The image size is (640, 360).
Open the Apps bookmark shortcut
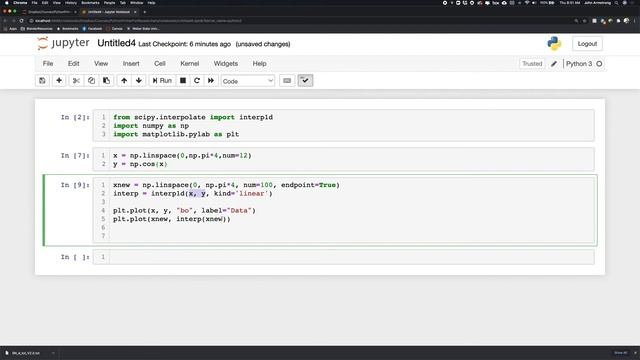[11, 29]
